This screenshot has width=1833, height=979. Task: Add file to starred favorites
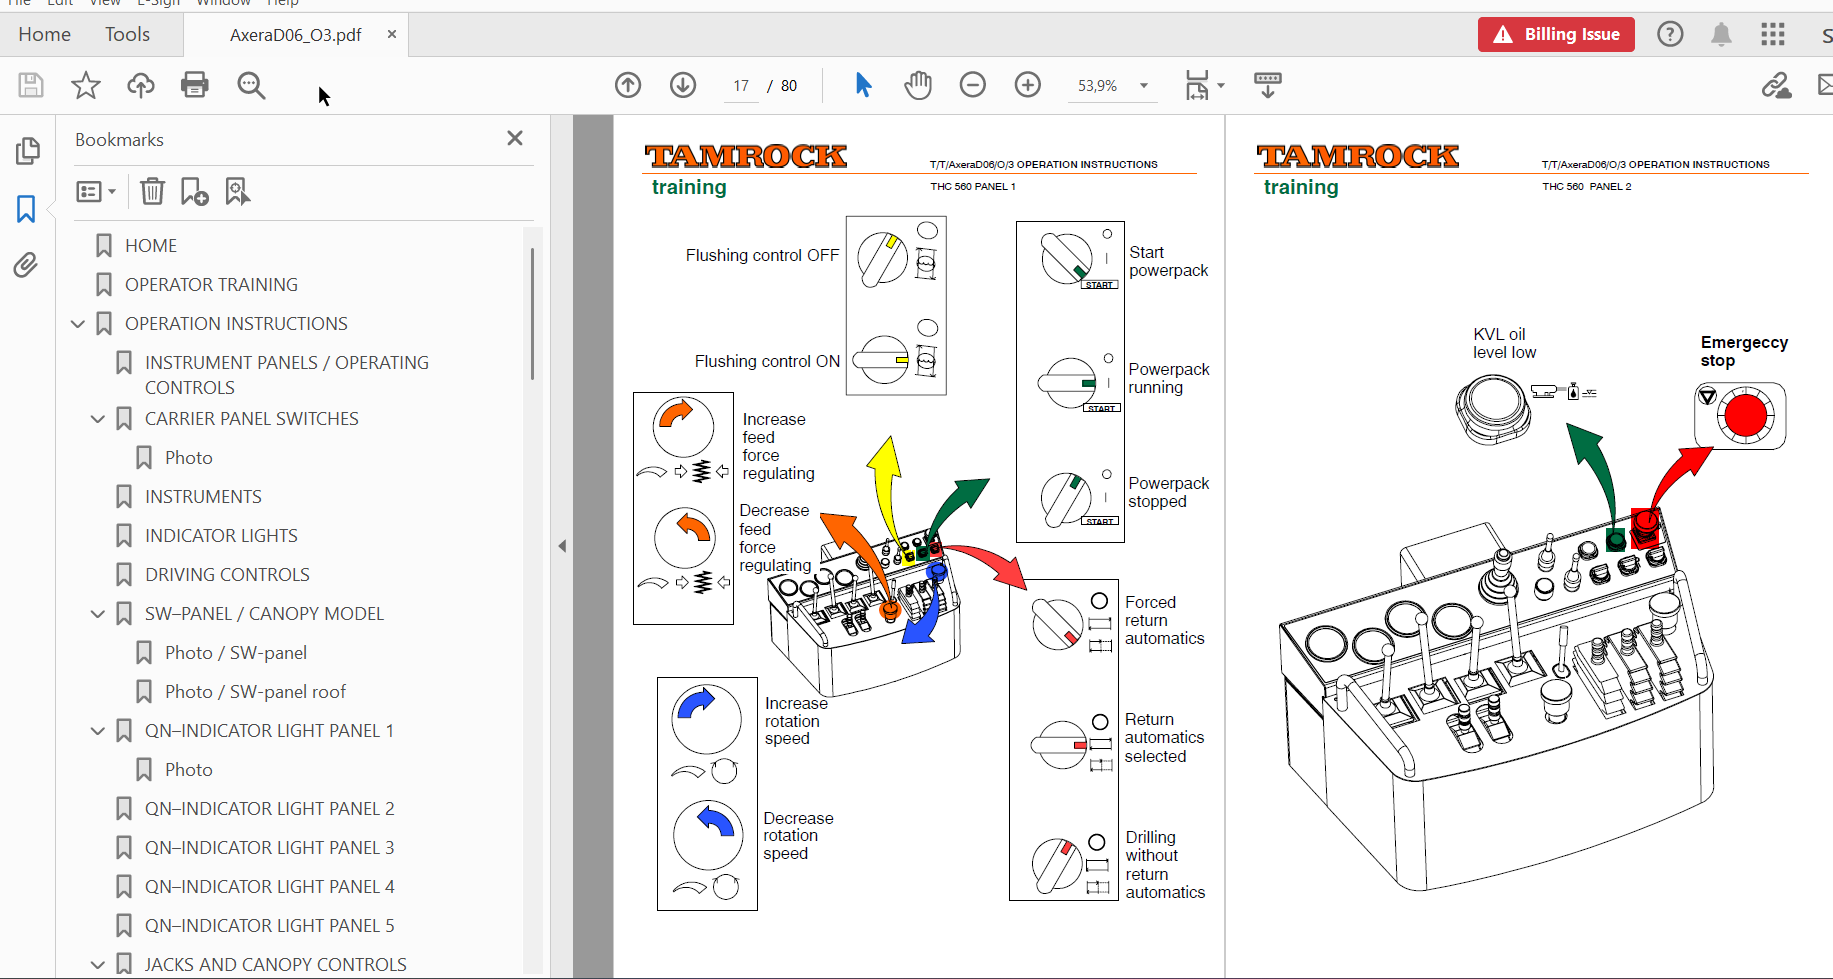[x=86, y=85]
